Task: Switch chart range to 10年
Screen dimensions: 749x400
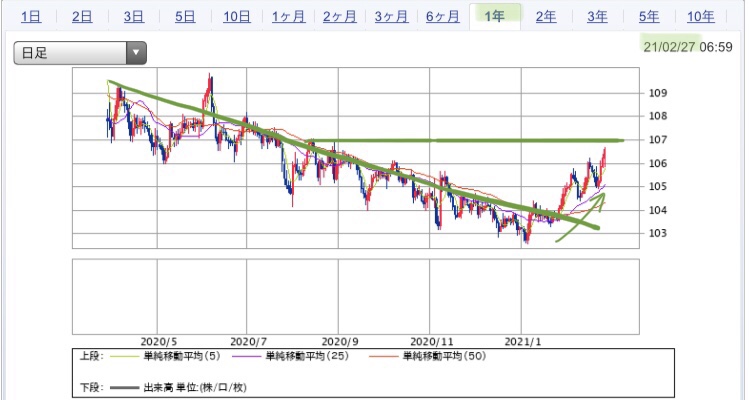Action: pos(701,17)
